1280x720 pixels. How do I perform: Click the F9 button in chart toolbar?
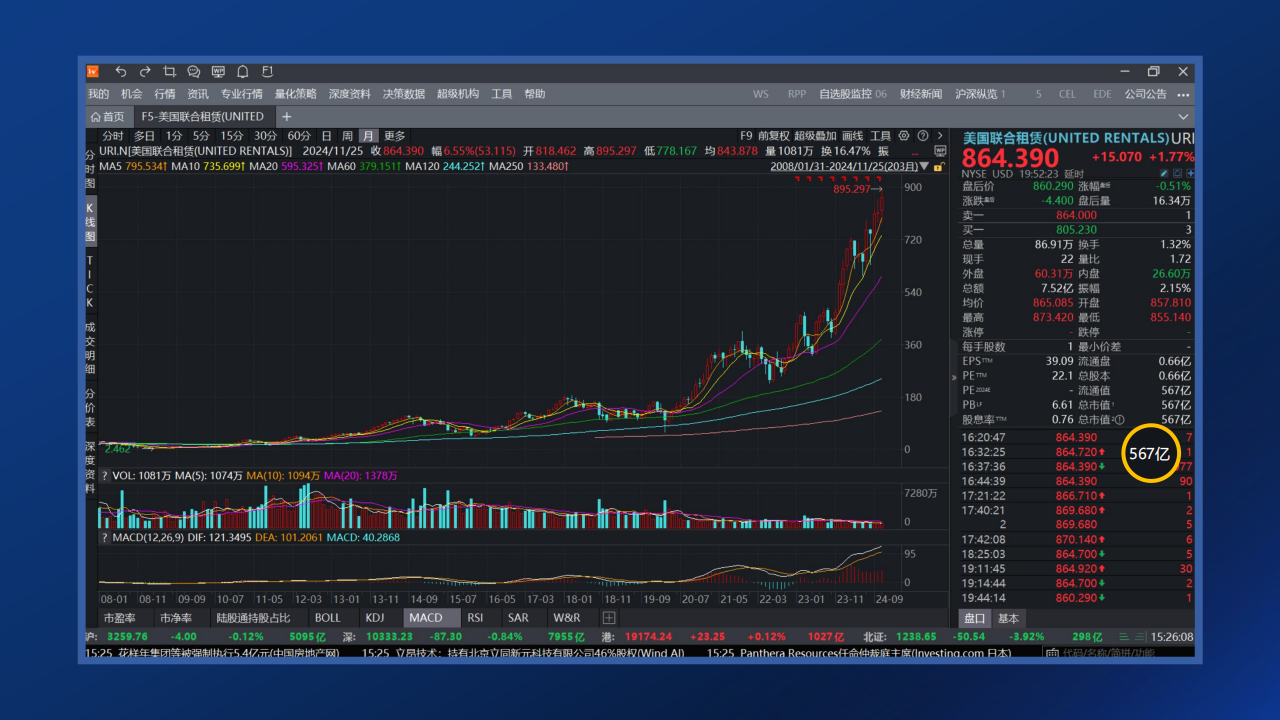point(746,136)
